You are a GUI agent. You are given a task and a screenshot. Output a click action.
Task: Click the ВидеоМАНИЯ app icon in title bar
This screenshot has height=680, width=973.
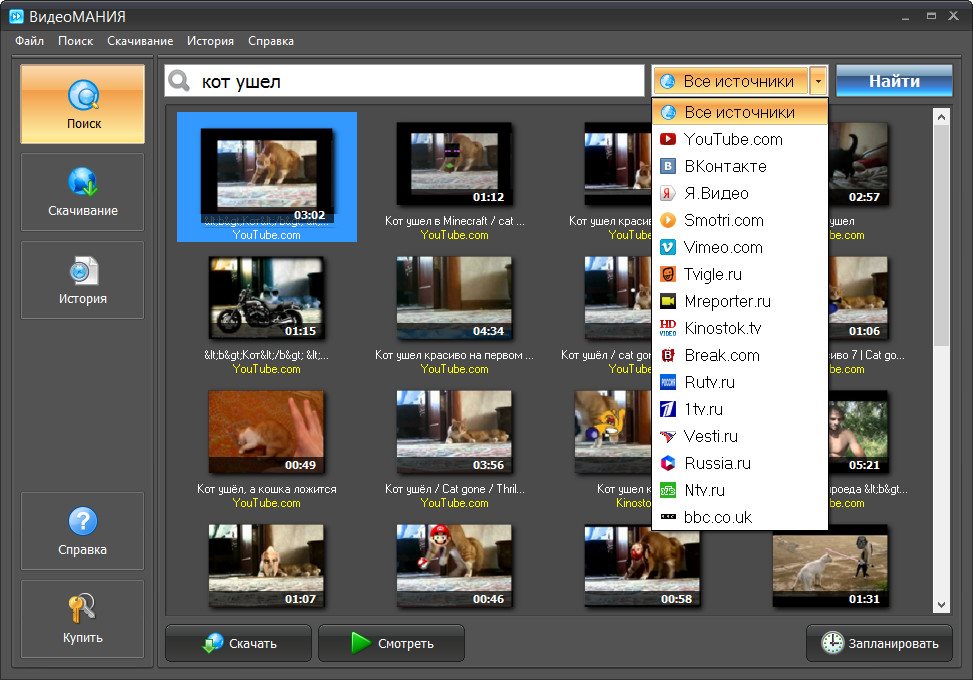pos(16,16)
